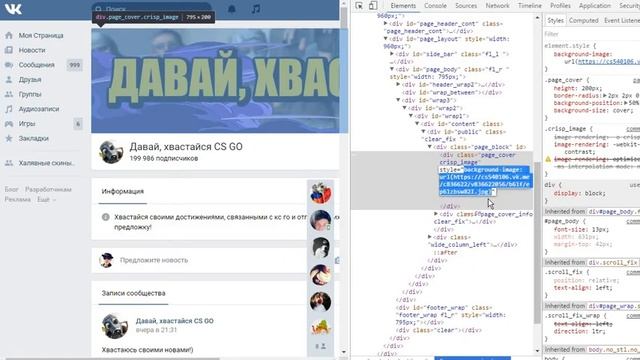This screenshot has width=640, height=360.
Task: Open the post author link Давай, хвастайся CS GO
Action: (175, 321)
